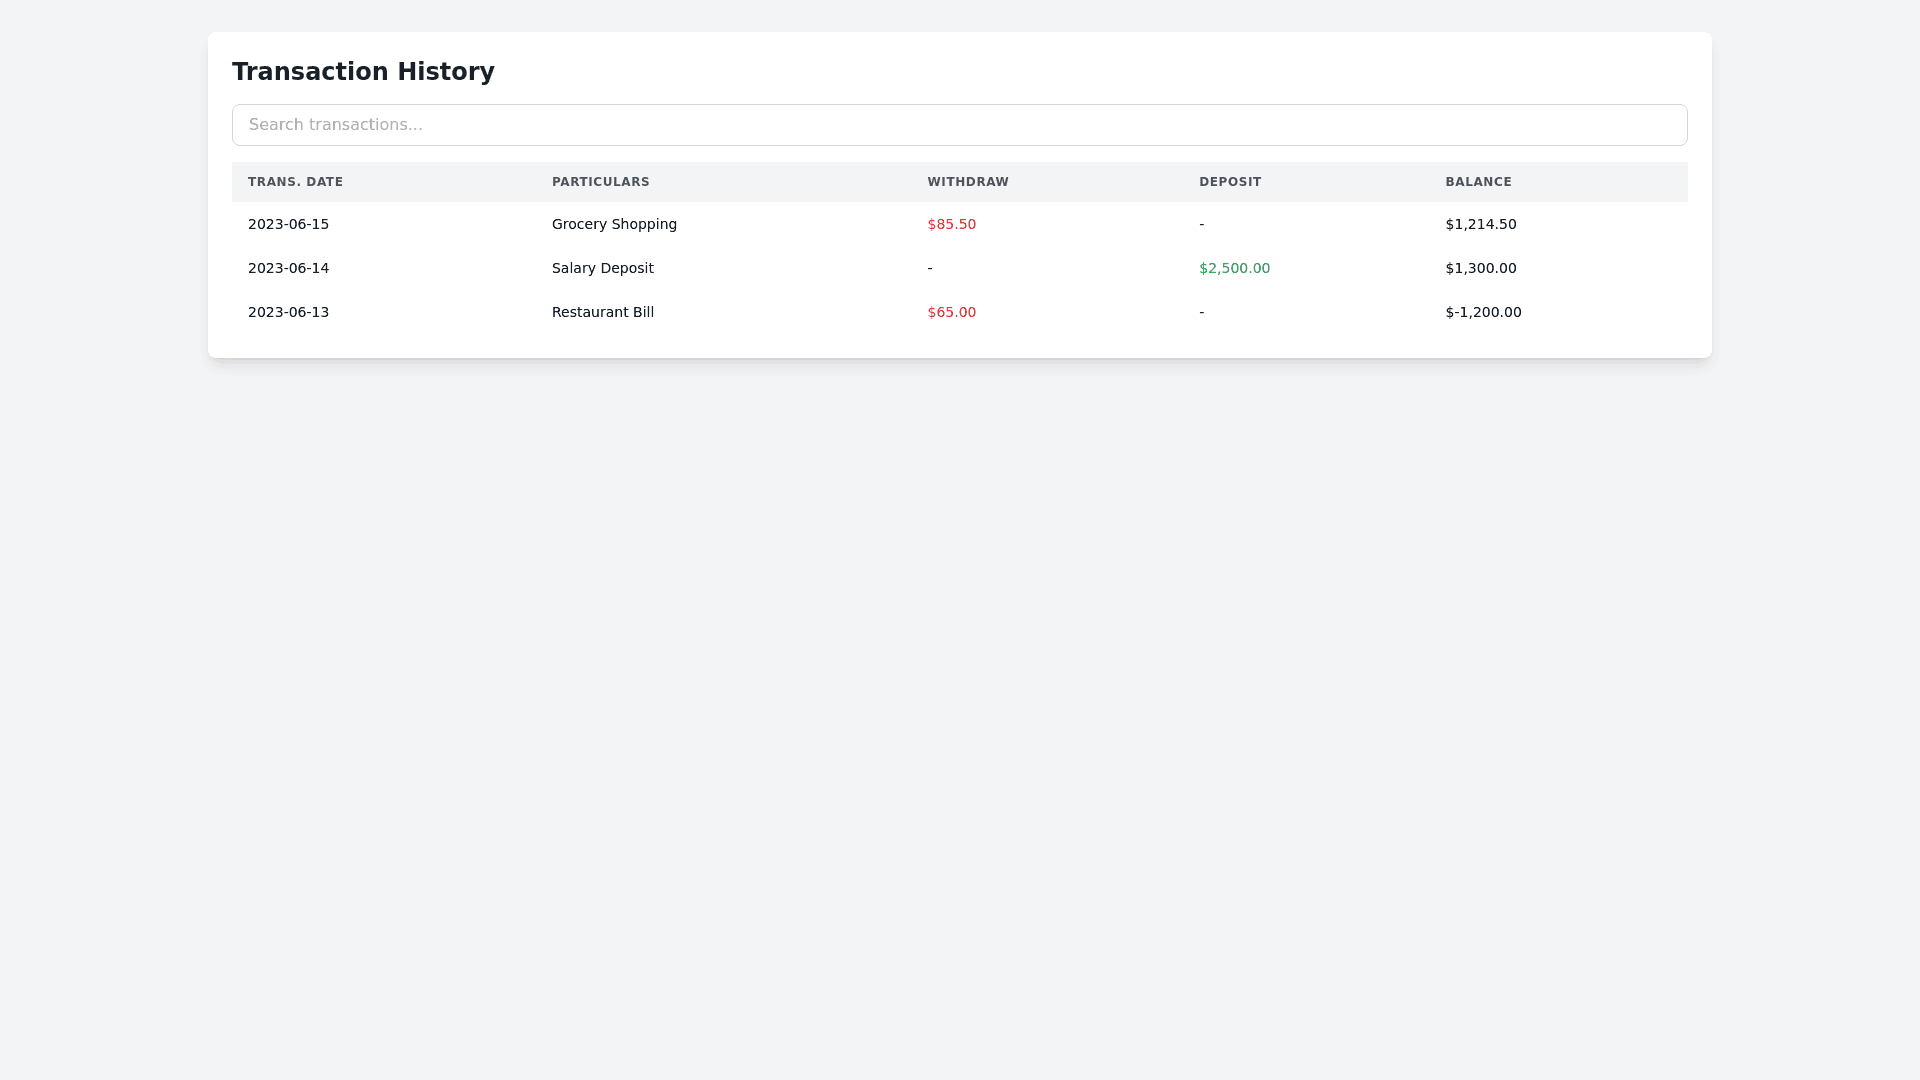Select the 2023-06-15 date cell
The width and height of the screenshot is (1920, 1080).
288,224
